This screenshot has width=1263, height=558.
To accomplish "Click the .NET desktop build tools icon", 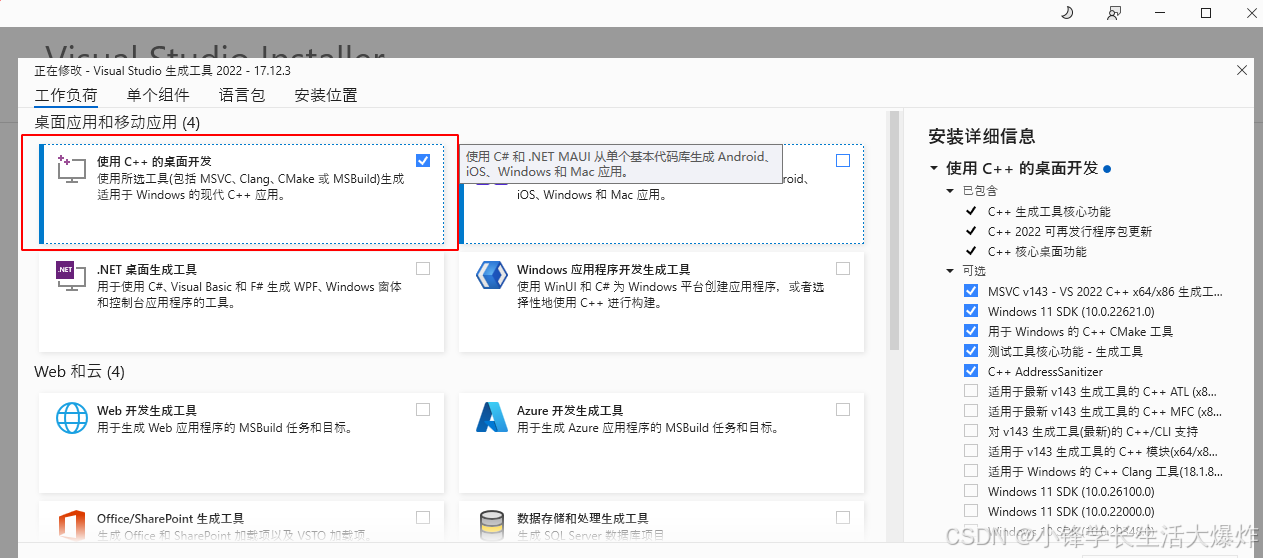I will click(71, 276).
